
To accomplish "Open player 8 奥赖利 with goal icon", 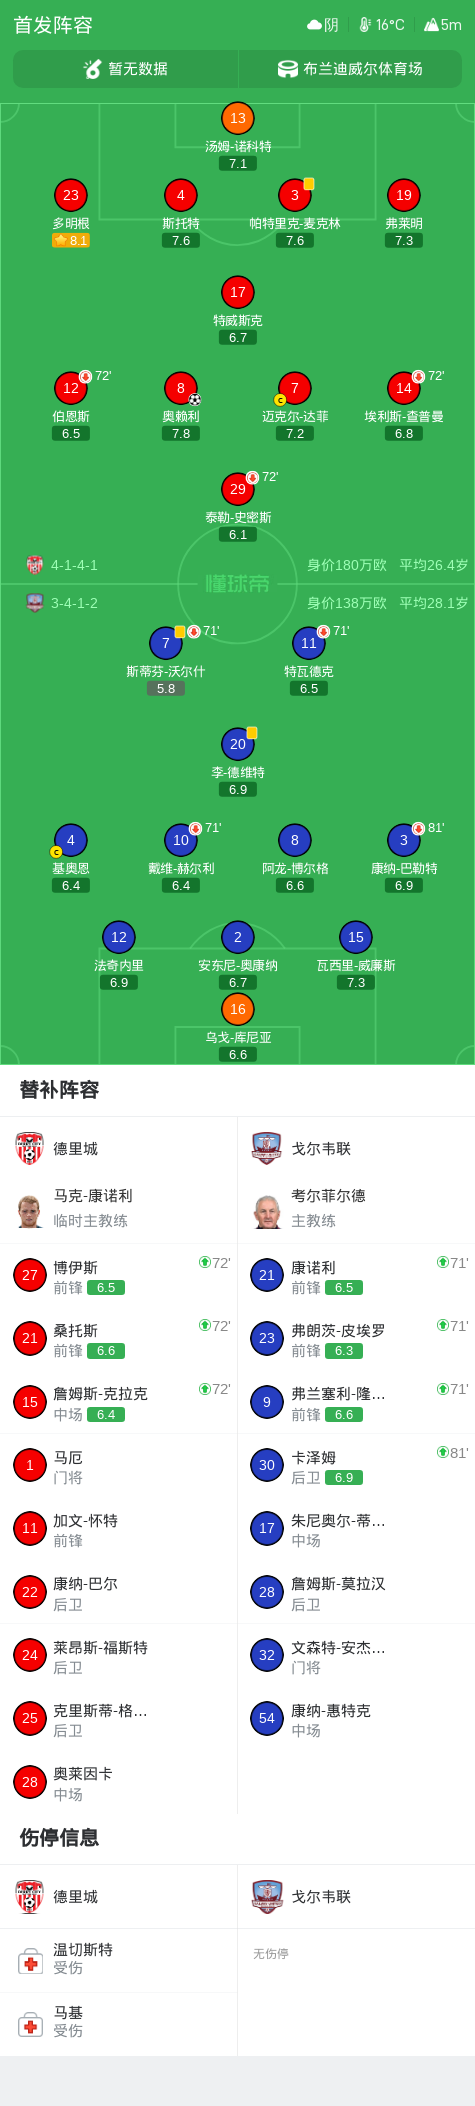I will pyautogui.click(x=180, y=388).
